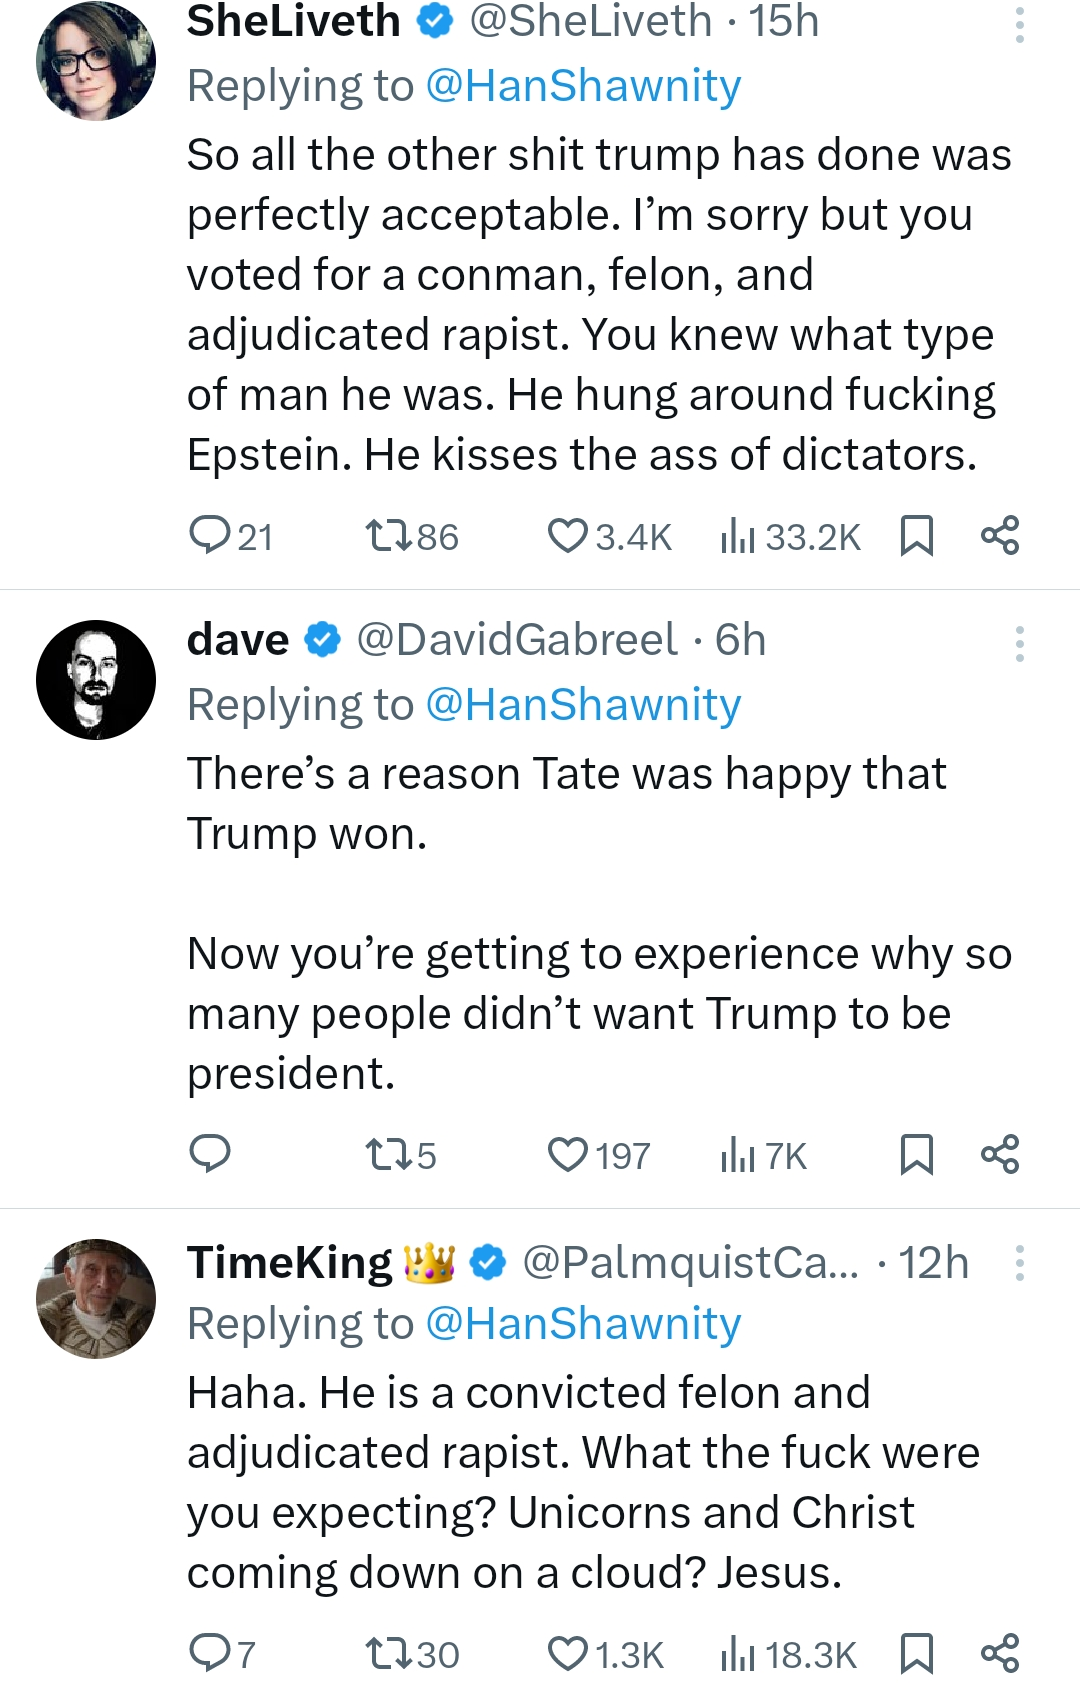Open replies on SheLiveth's tweet
The width and height of the screenshot is (1080, 1705).
click(x=210, y=536)
